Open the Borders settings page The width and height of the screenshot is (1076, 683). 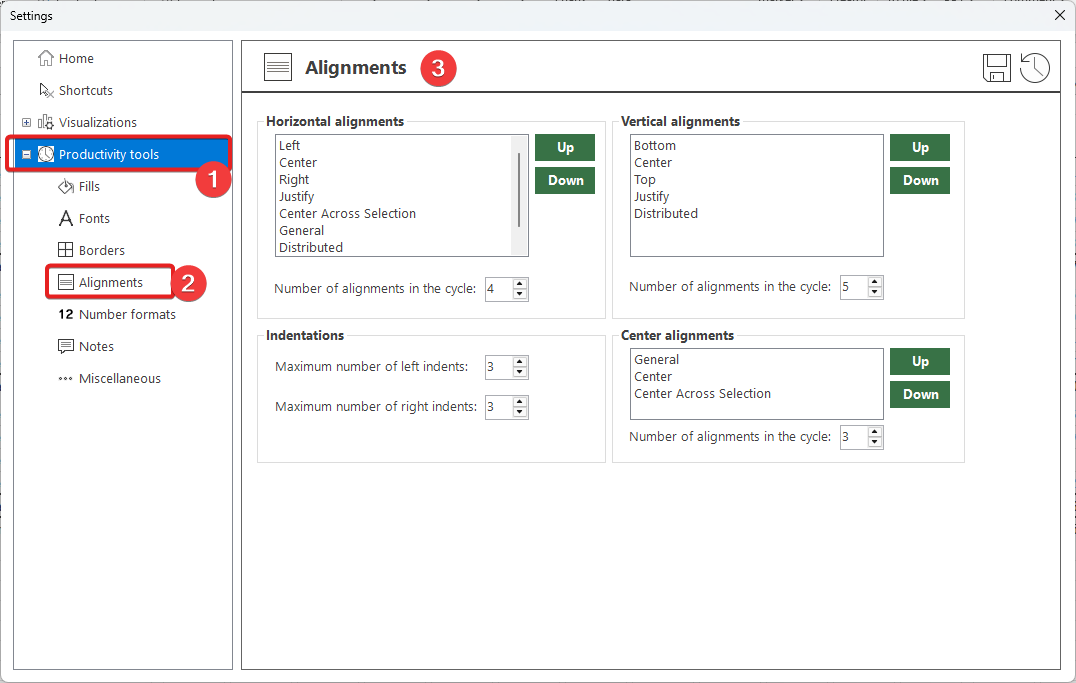[x=101, y=250]
